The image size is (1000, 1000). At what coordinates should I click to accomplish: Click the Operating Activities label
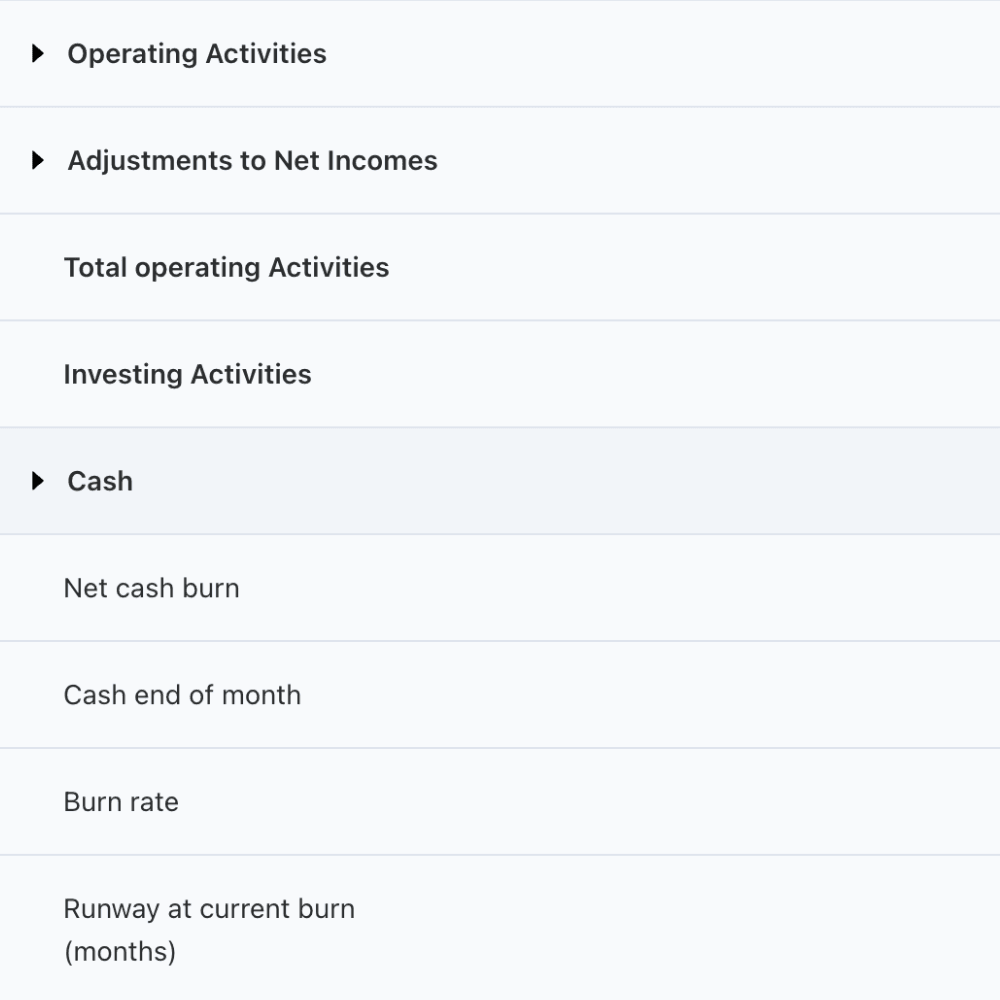pyautogui.click(x=196, y=54)
